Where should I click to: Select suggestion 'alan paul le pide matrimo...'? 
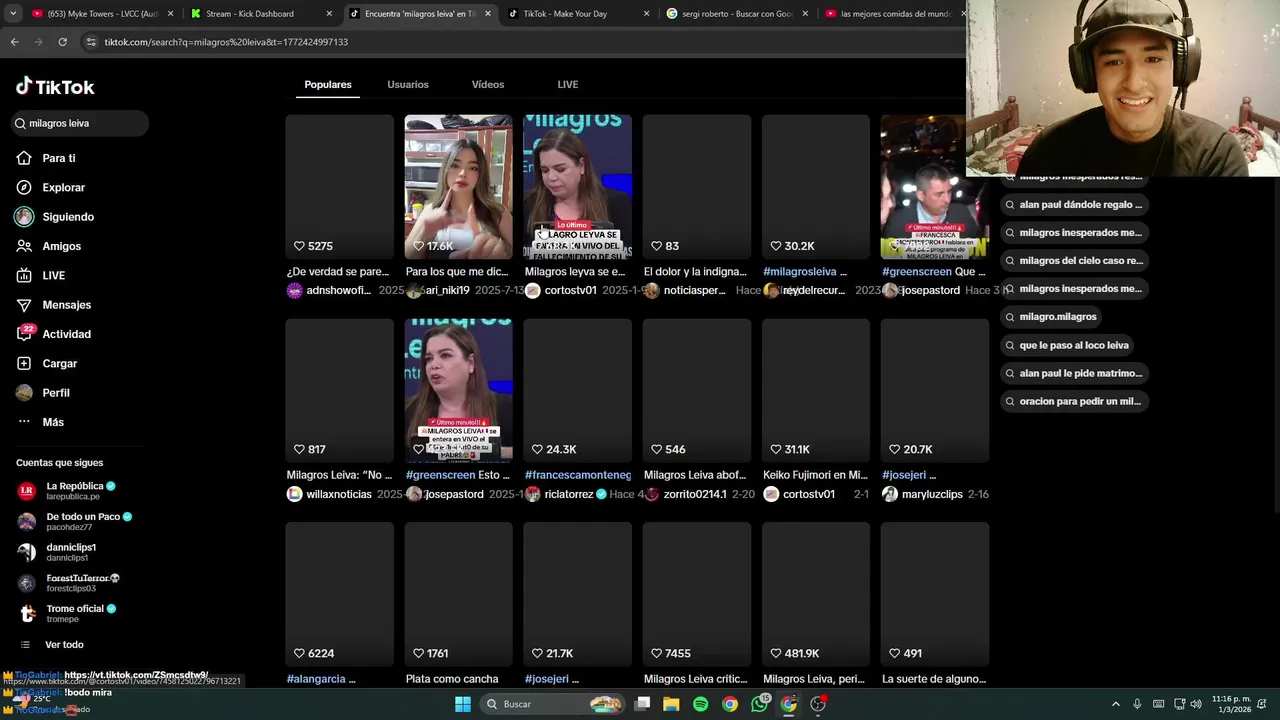[x=1072, y=373]
